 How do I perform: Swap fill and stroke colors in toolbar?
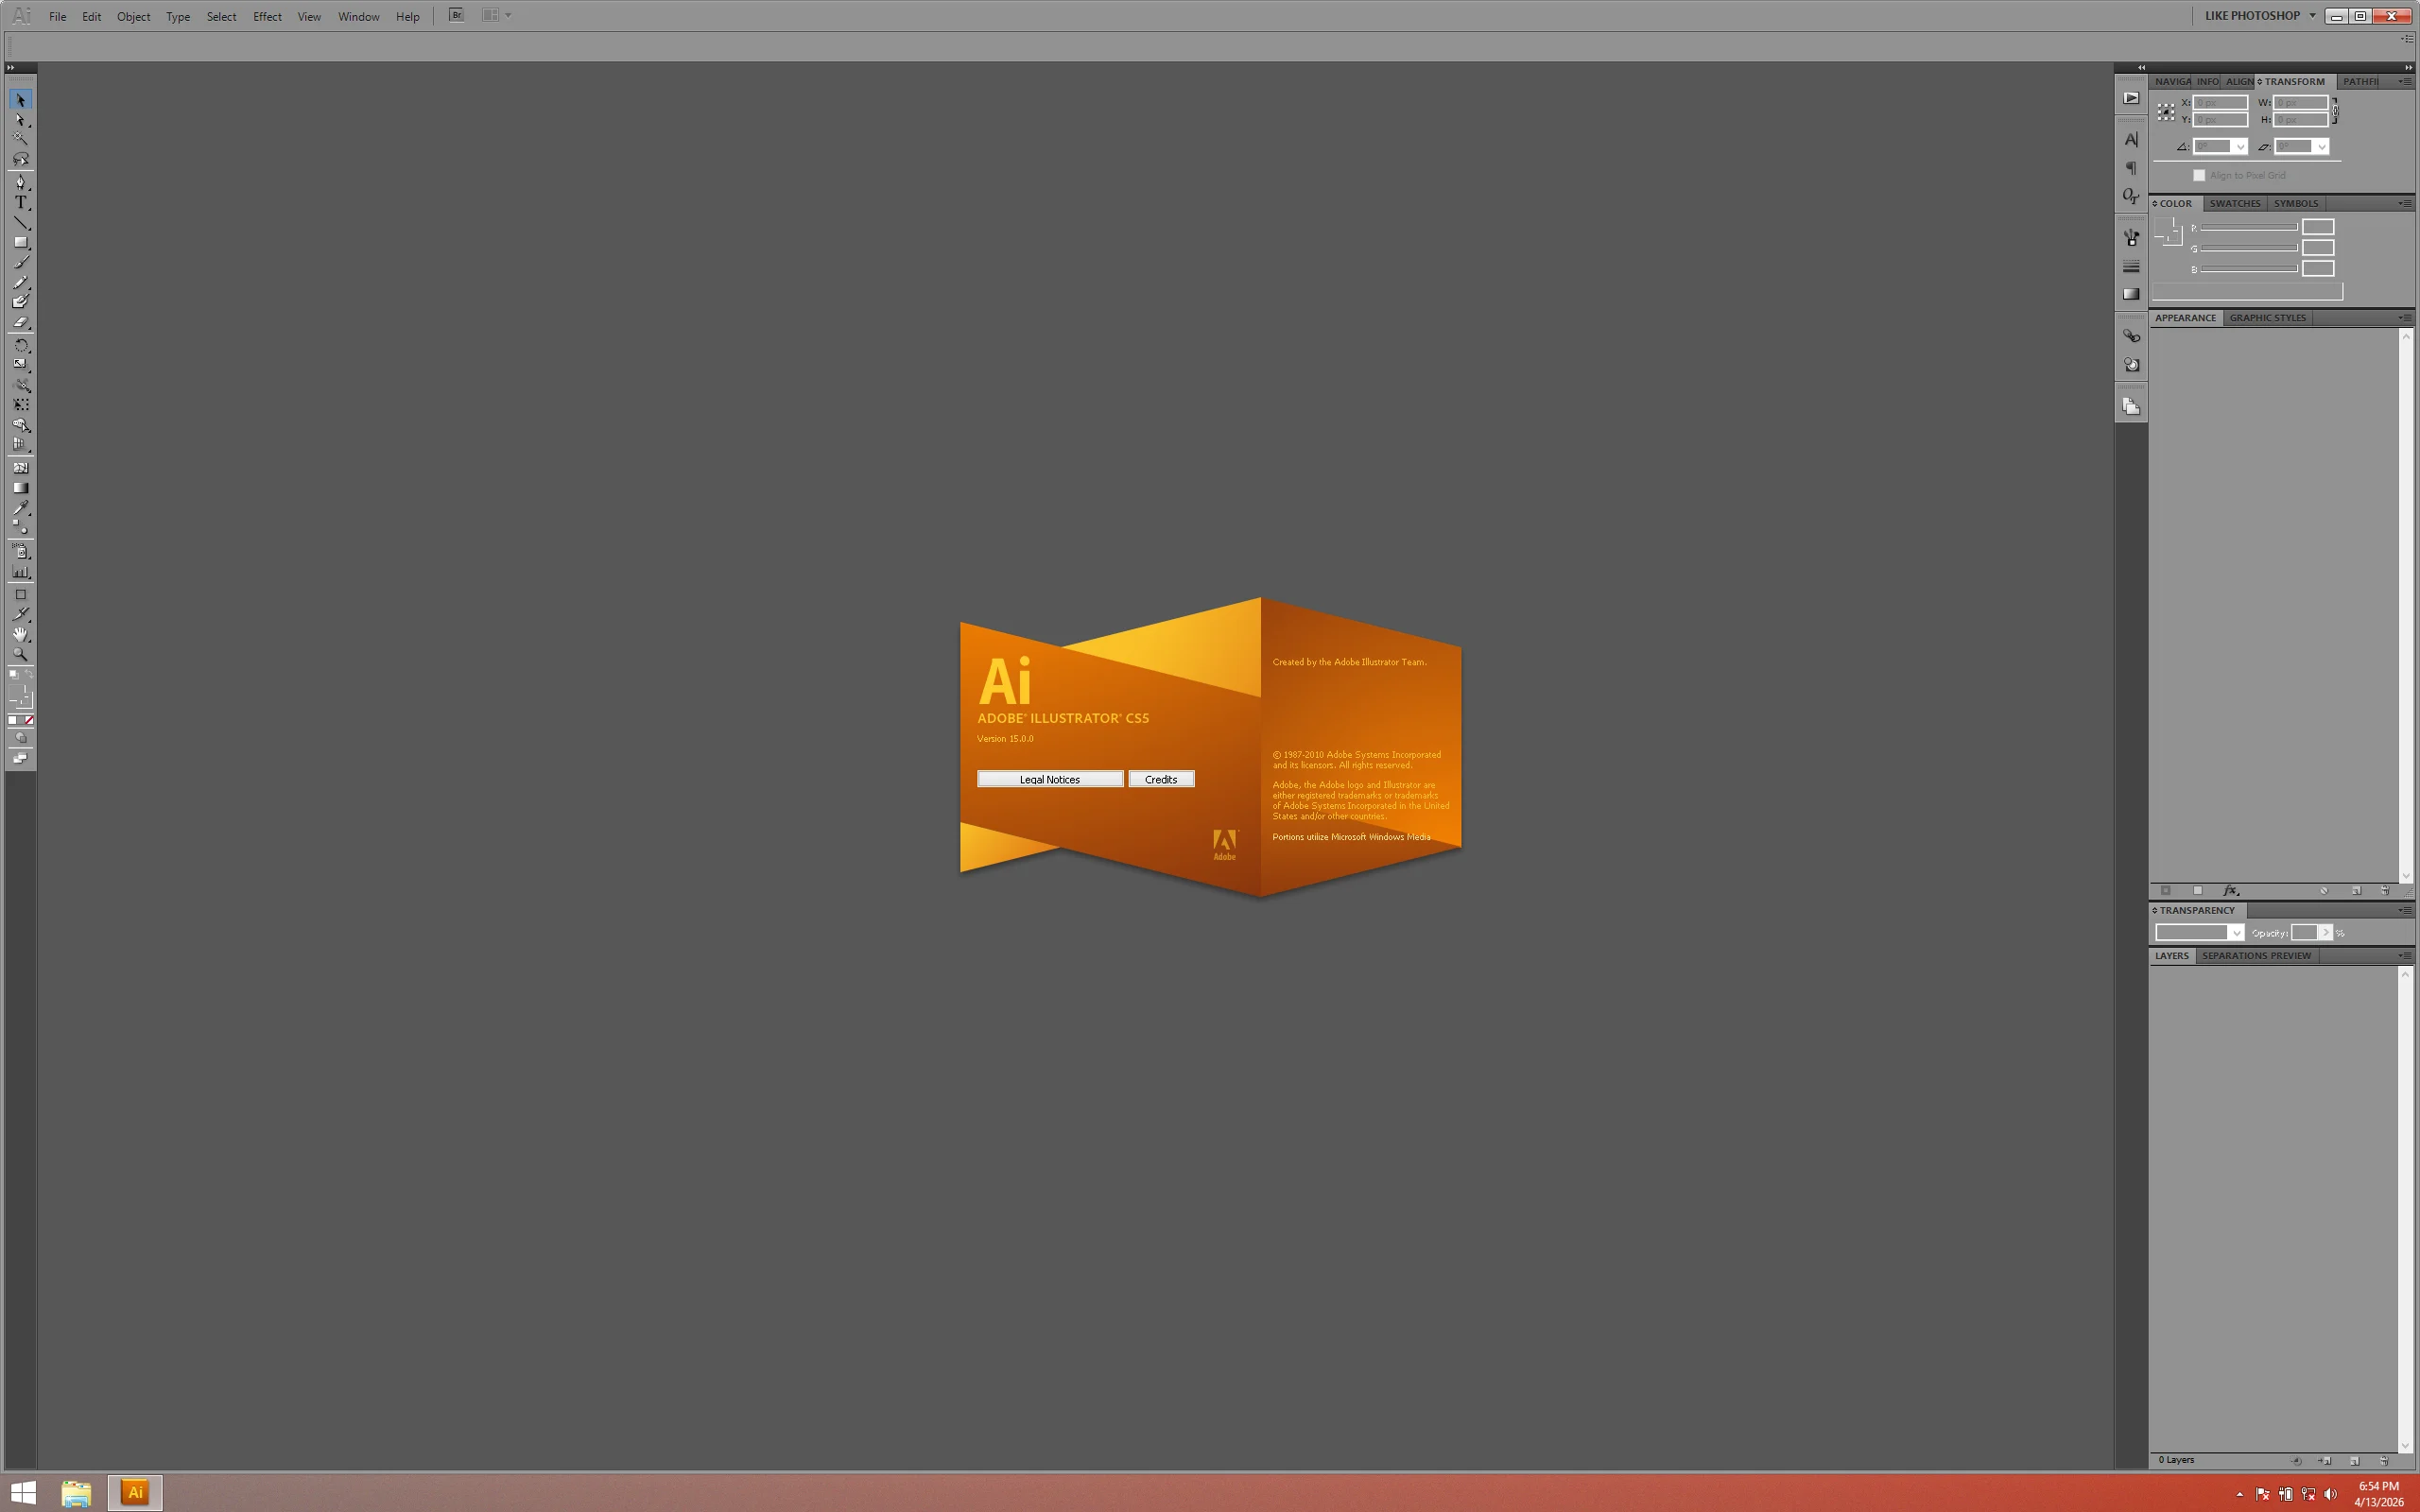point(29,675)
